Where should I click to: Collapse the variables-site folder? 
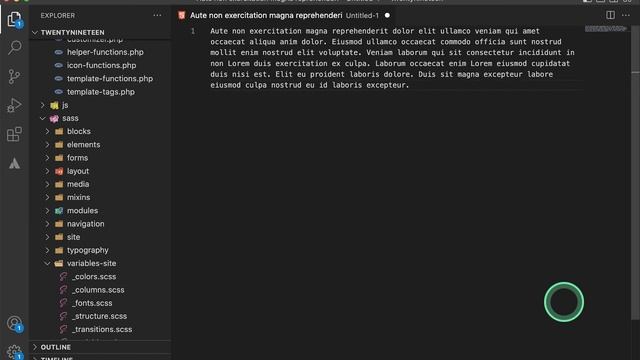pyautogui.click(x=48, y=263)
